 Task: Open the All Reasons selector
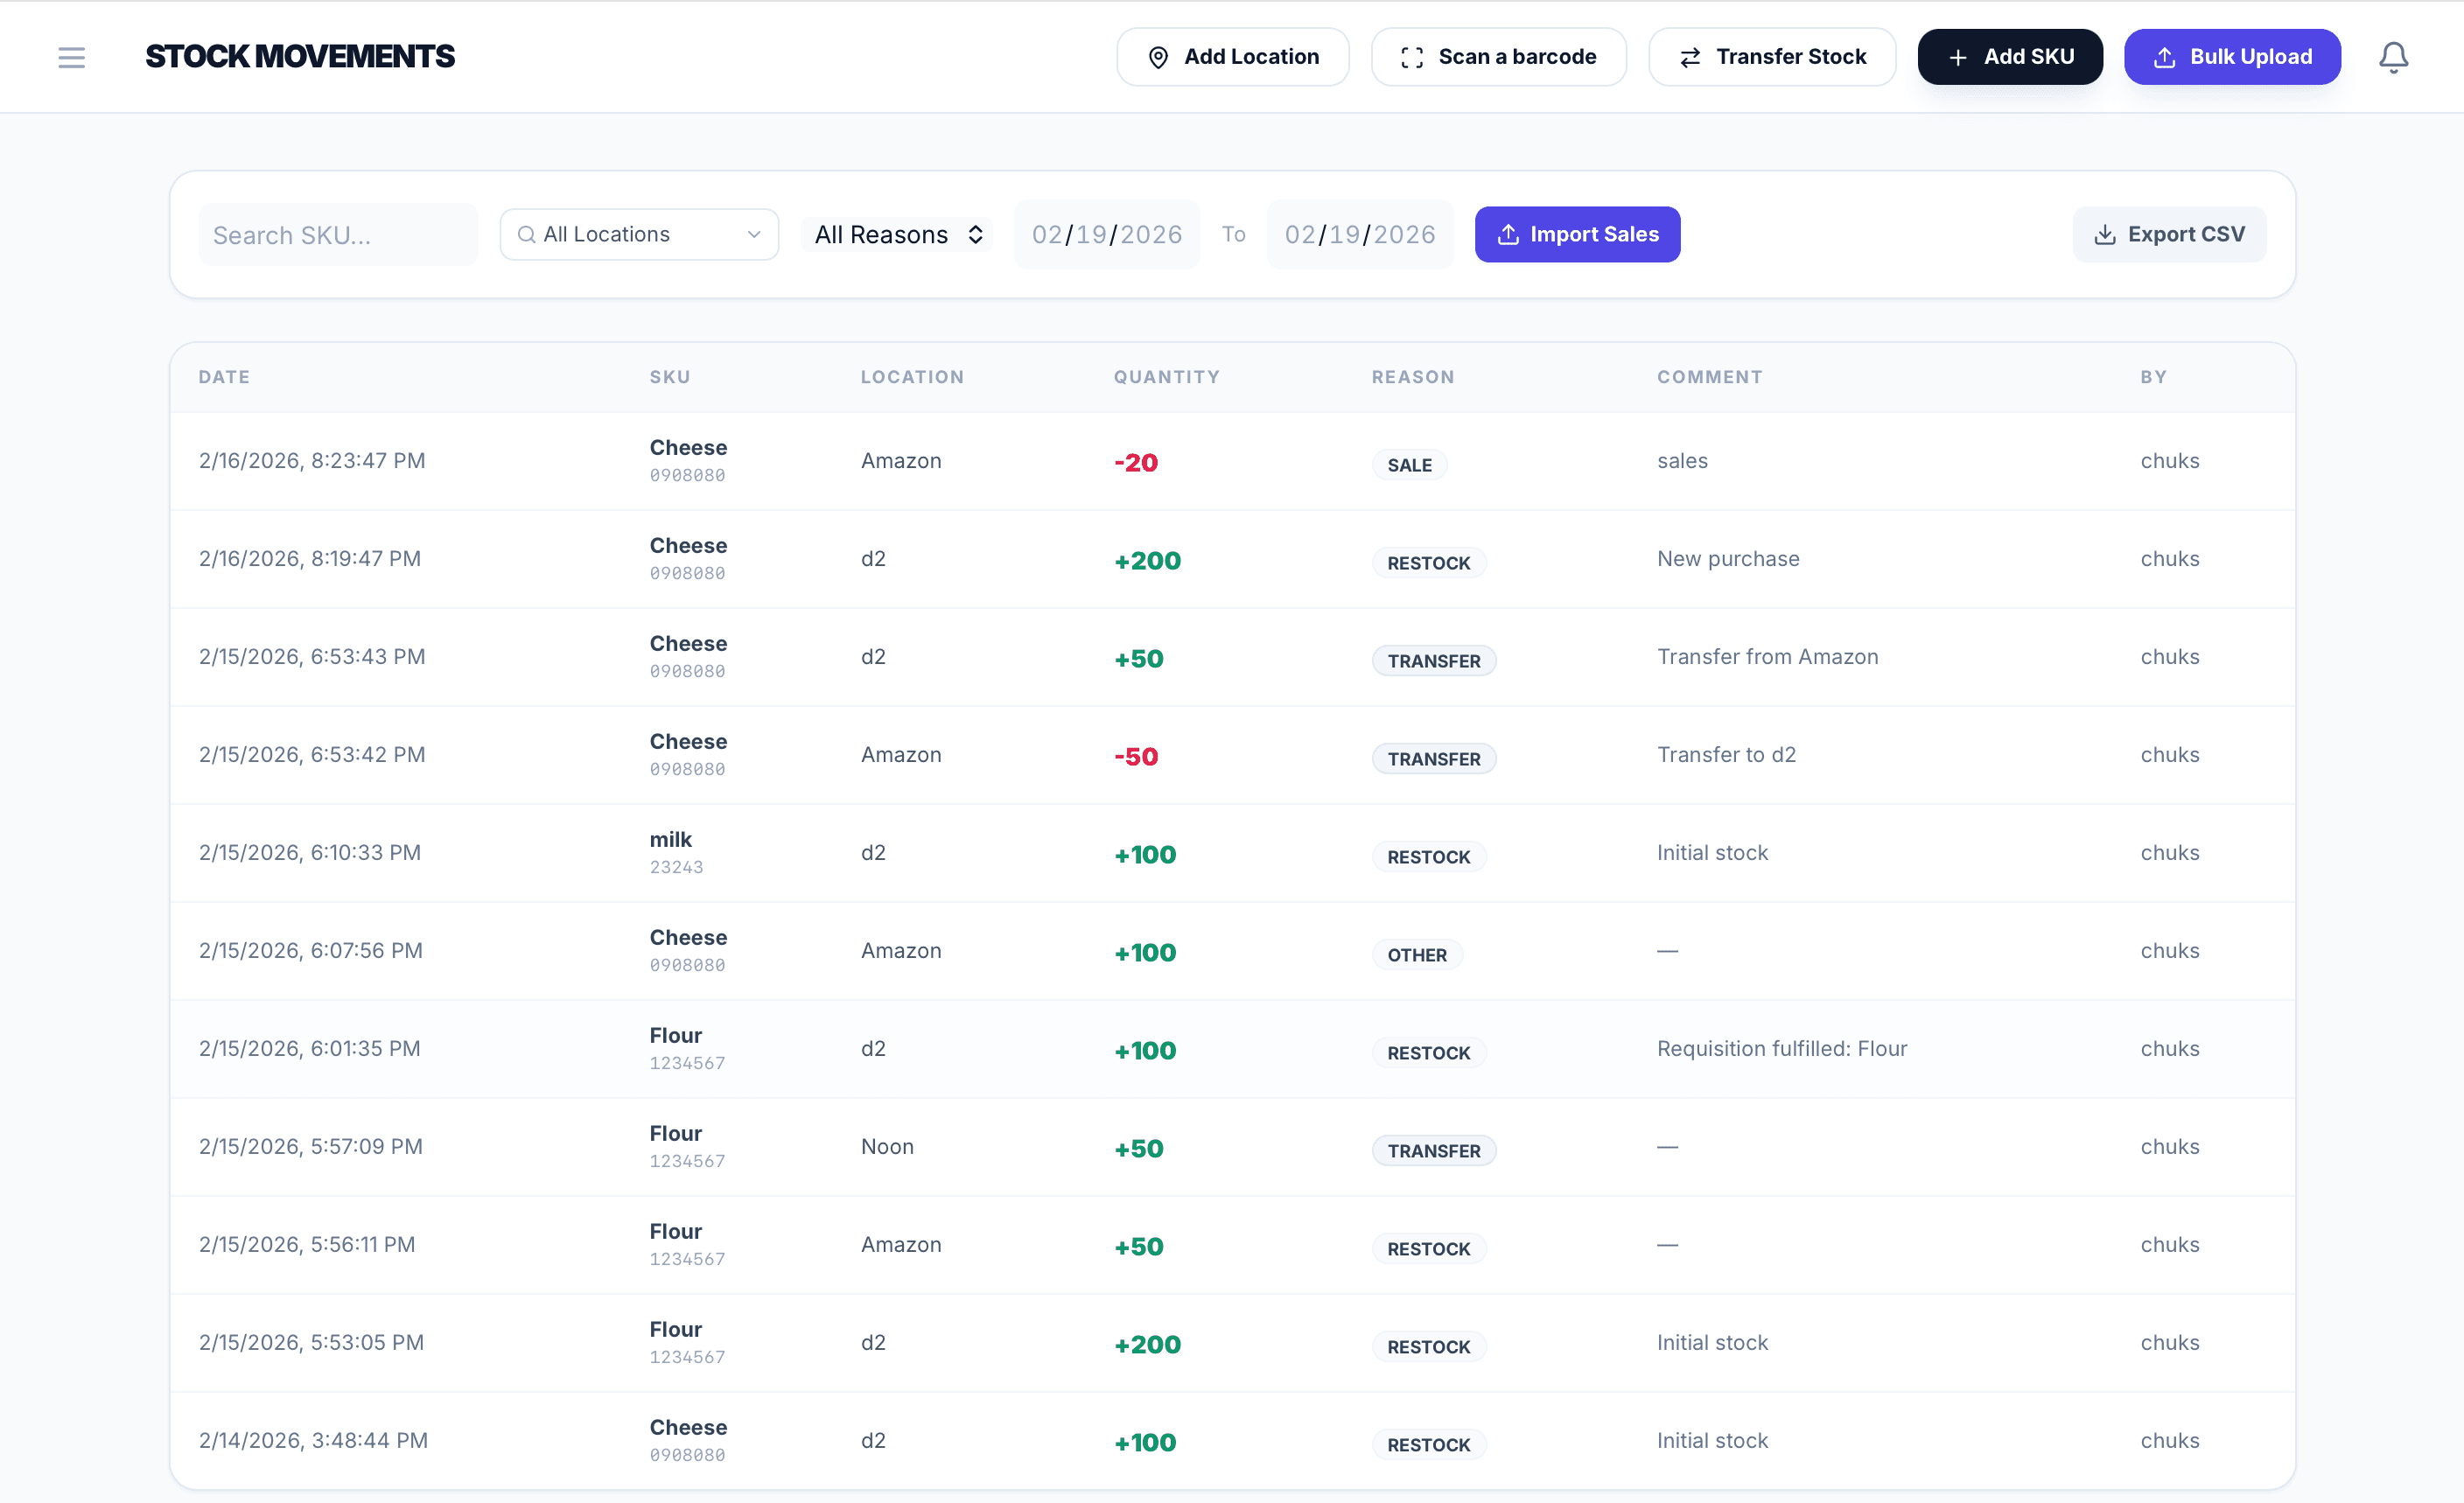click(897, 234)
